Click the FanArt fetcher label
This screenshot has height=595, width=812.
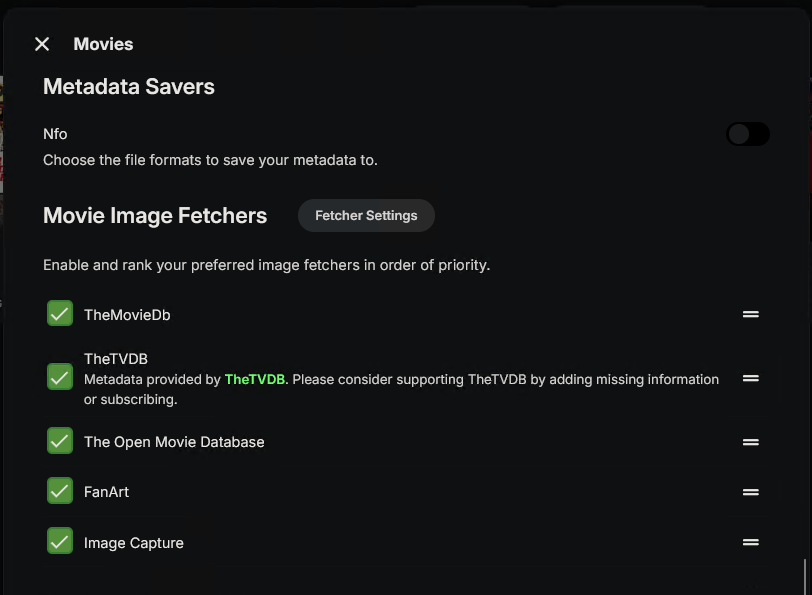coord(106,492)
